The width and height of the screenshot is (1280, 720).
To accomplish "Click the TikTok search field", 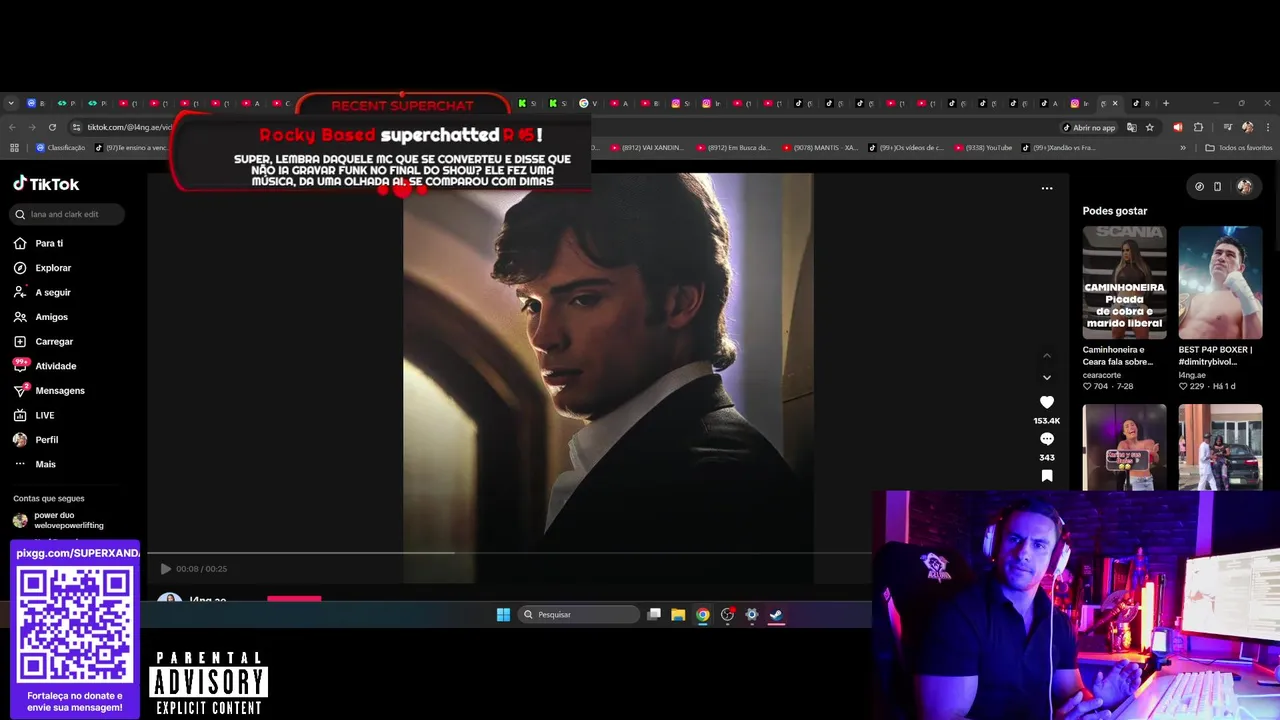I will 68,214.
